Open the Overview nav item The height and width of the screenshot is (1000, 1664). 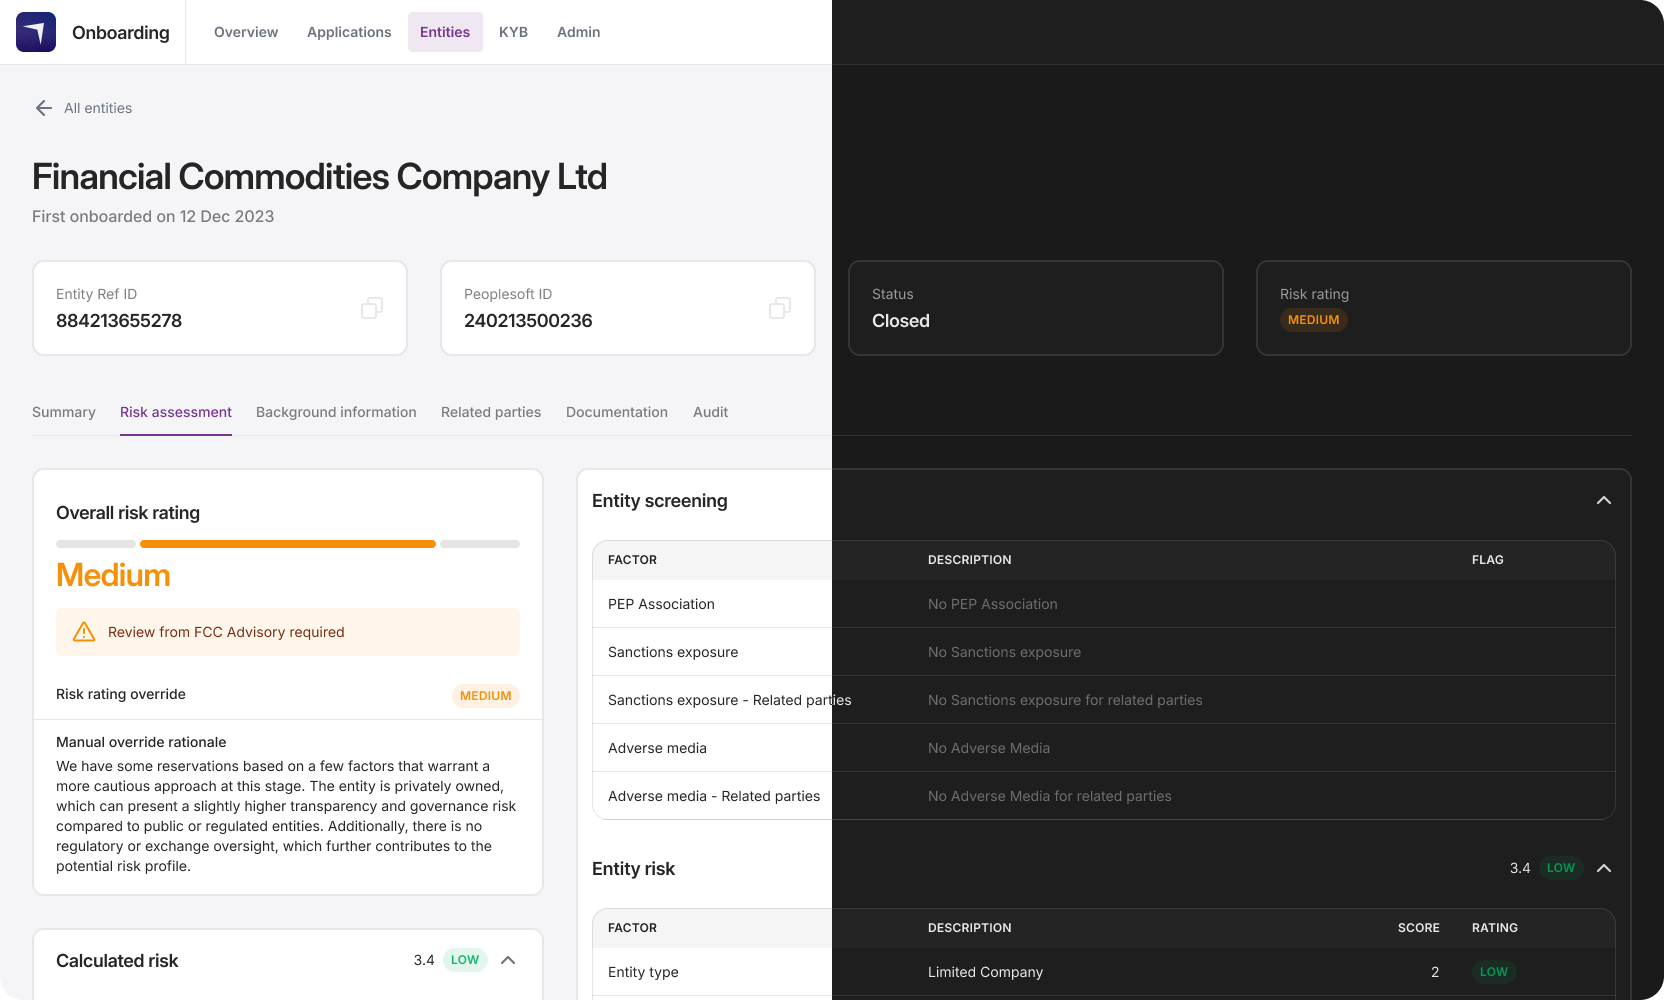pos(246,32)
